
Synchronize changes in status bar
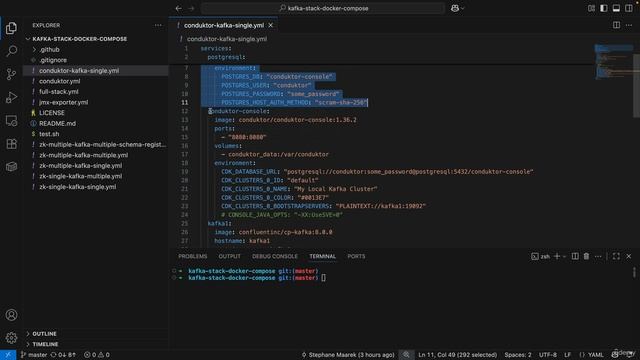coord(63,355)
